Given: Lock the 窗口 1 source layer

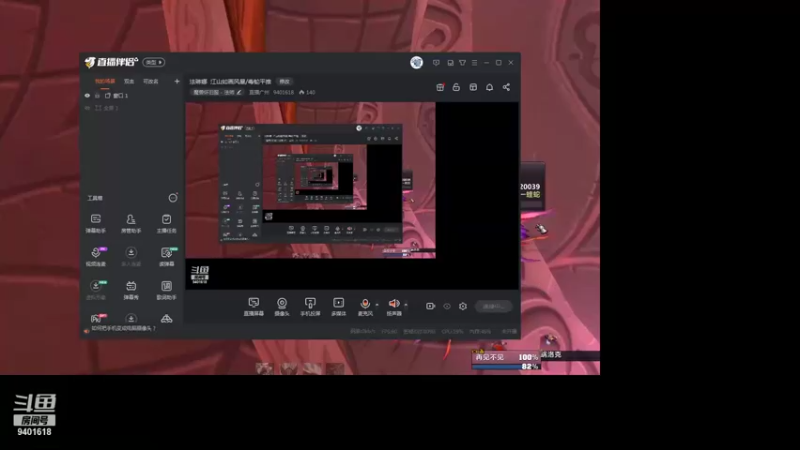Looking at the screenshot, I should point(97,95).
